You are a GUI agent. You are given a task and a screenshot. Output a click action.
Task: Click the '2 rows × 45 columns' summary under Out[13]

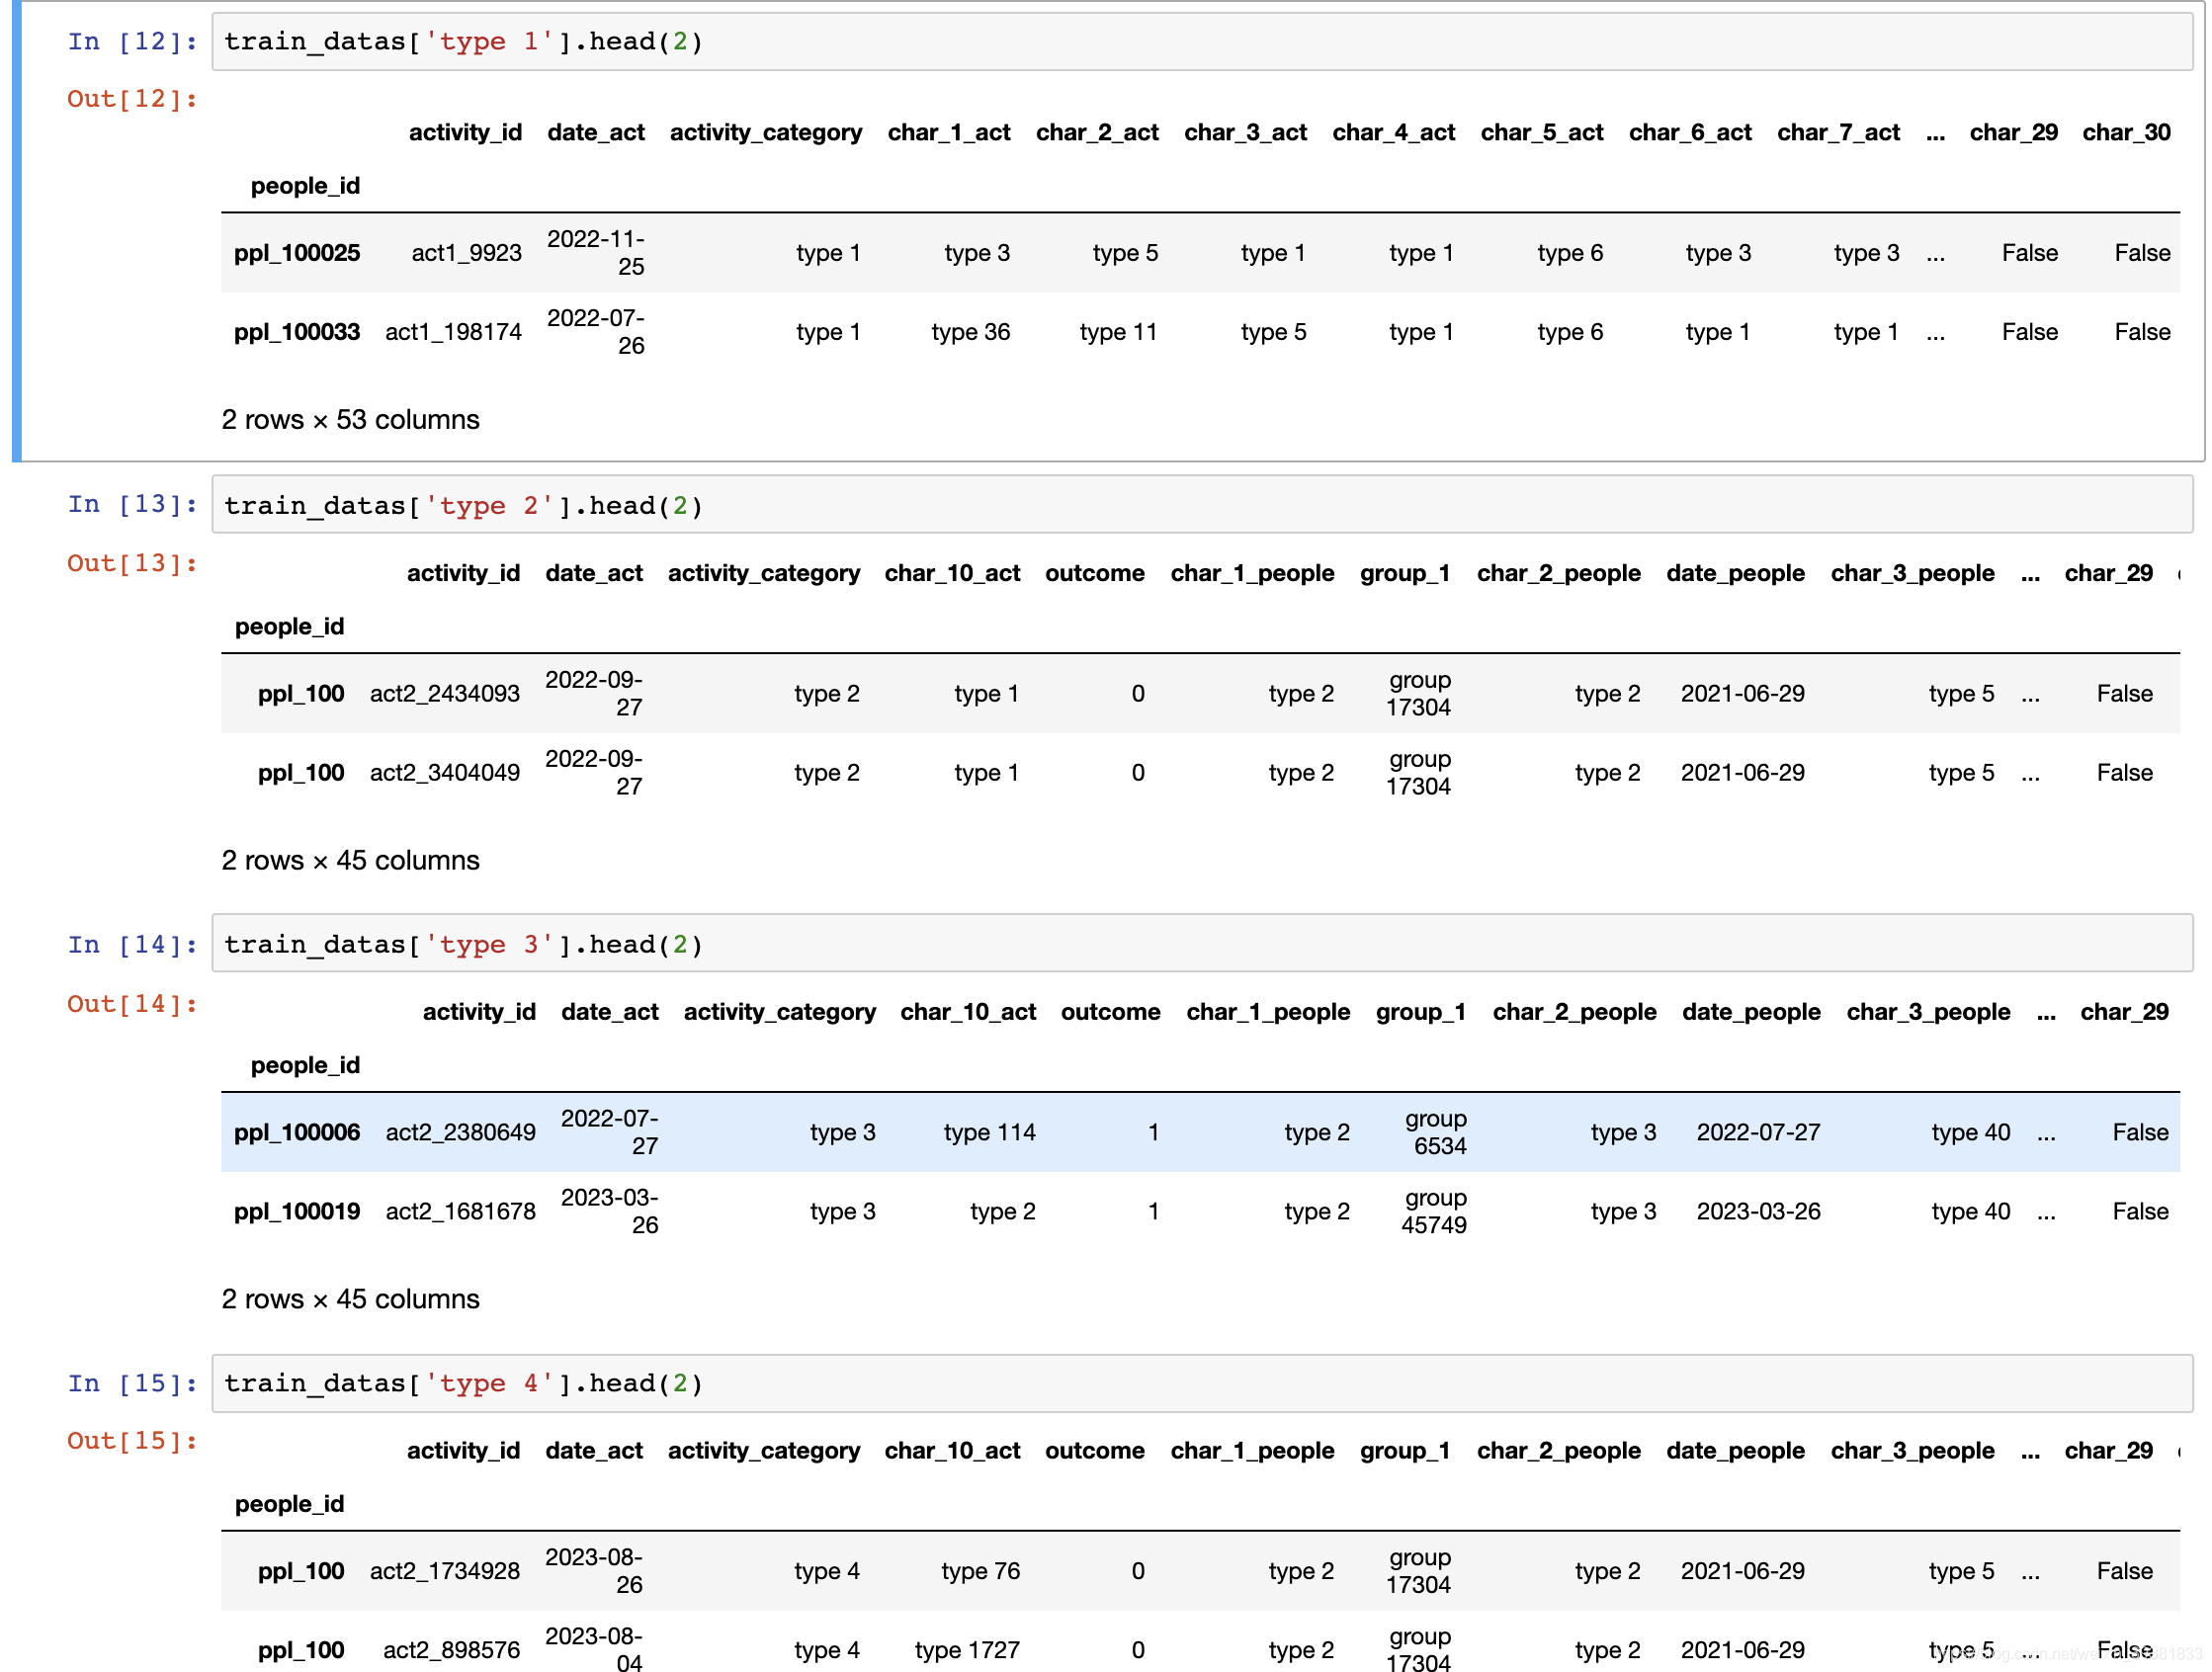point(351,861)
